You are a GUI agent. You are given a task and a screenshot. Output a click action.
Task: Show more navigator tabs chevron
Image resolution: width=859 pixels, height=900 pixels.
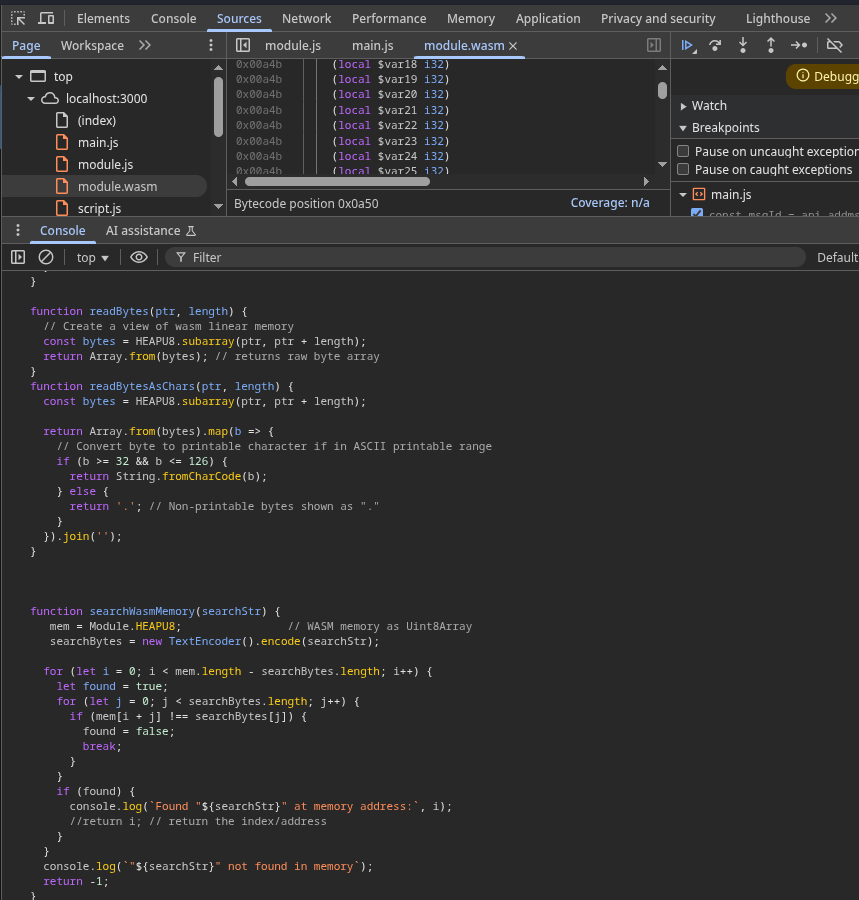click(x=145, y=45)
